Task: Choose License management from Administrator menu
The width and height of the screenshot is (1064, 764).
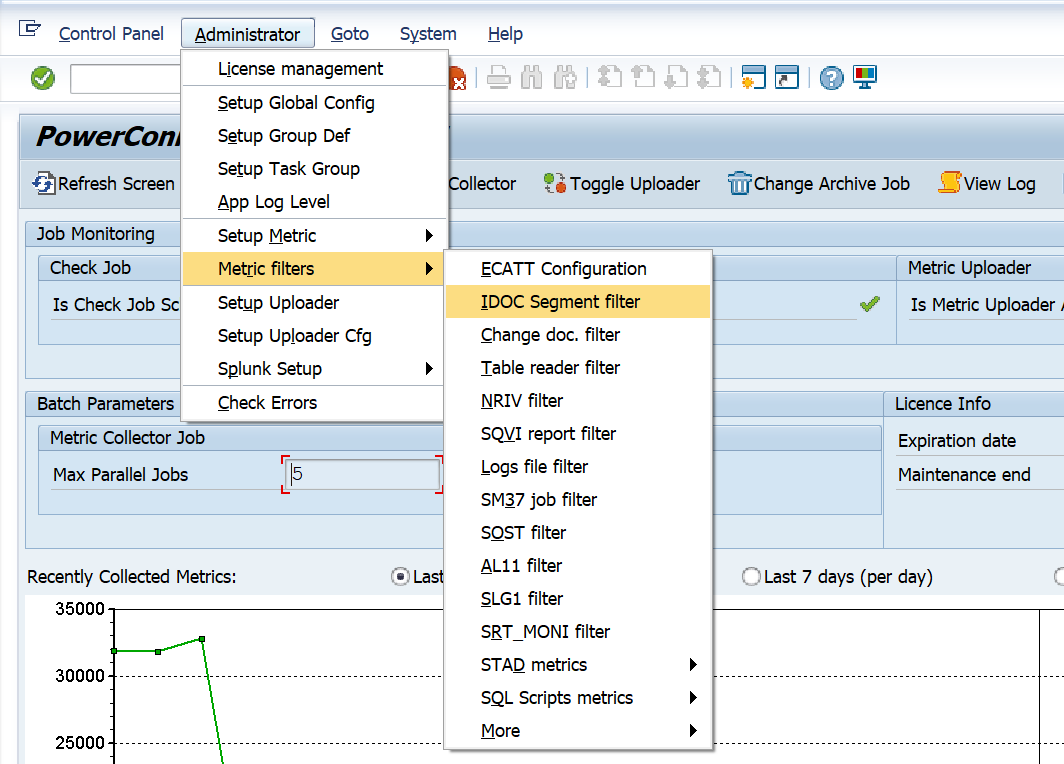Action: 300,69
